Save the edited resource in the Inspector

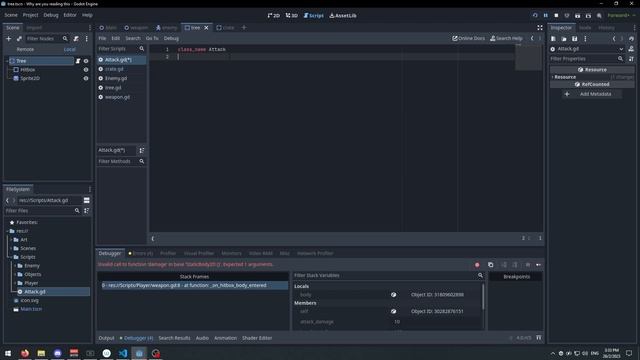pyautogui.click(x=574, y=39)
